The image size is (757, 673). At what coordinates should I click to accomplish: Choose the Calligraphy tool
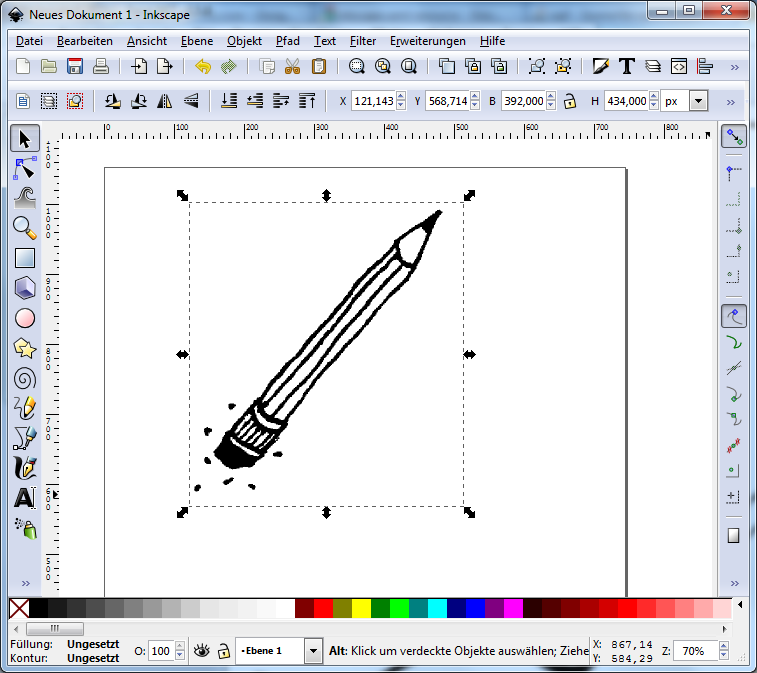pos(25,468)
